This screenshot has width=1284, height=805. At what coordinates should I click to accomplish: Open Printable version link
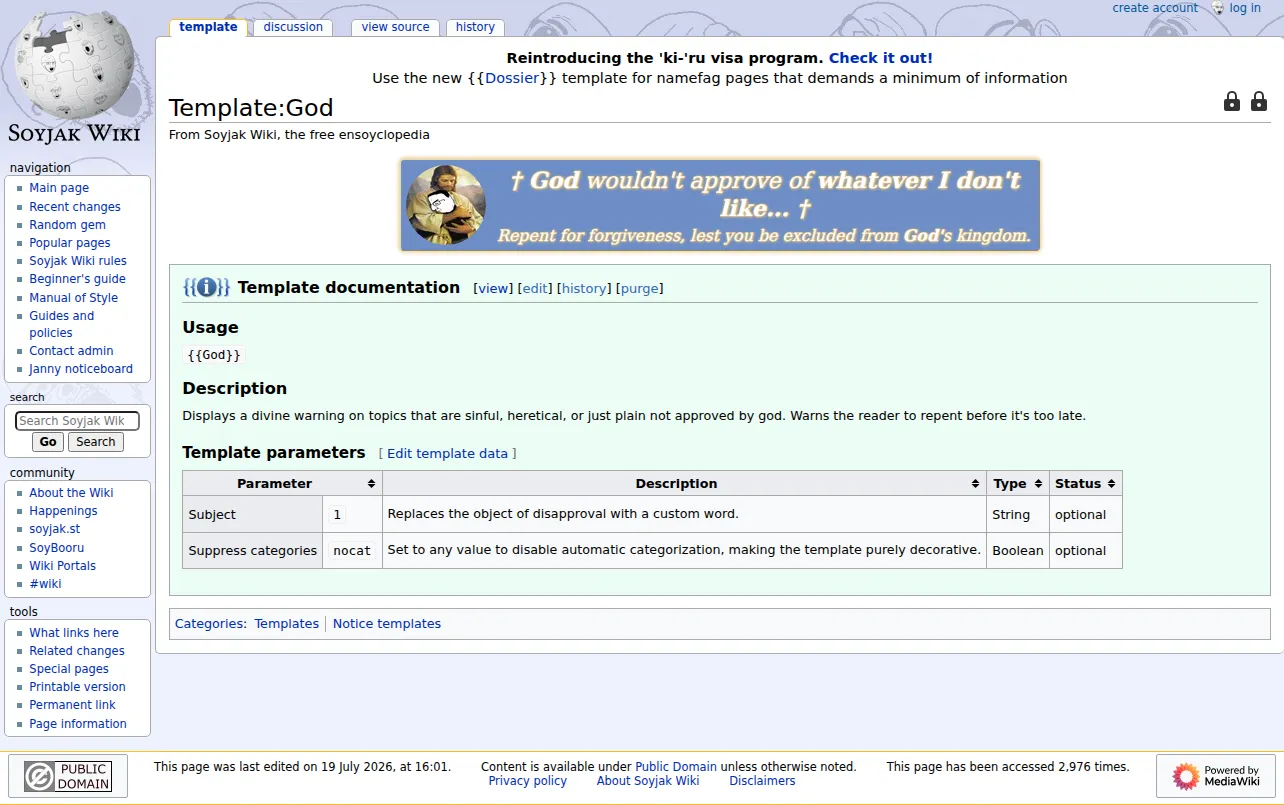[x=77, y=687]
